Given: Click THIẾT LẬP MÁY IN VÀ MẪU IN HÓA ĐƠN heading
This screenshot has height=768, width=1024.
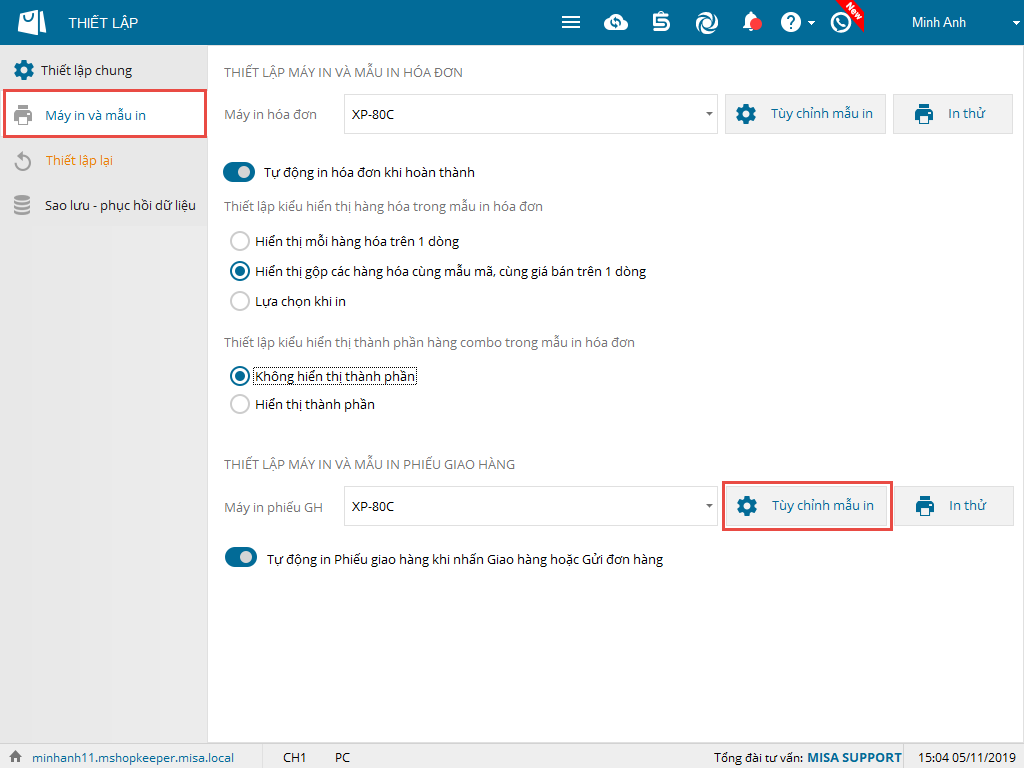Looking at the screenshot, I should [344, 72].
